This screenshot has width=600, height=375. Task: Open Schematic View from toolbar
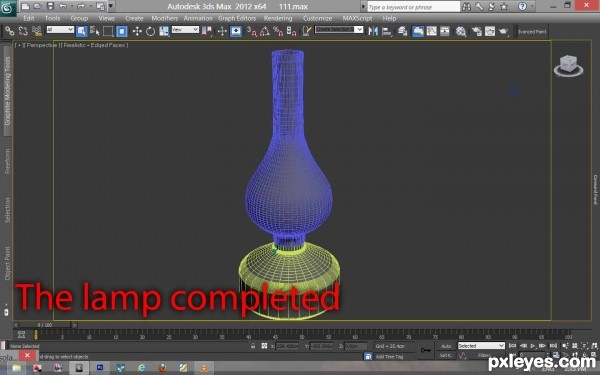[x=445, y=31]
